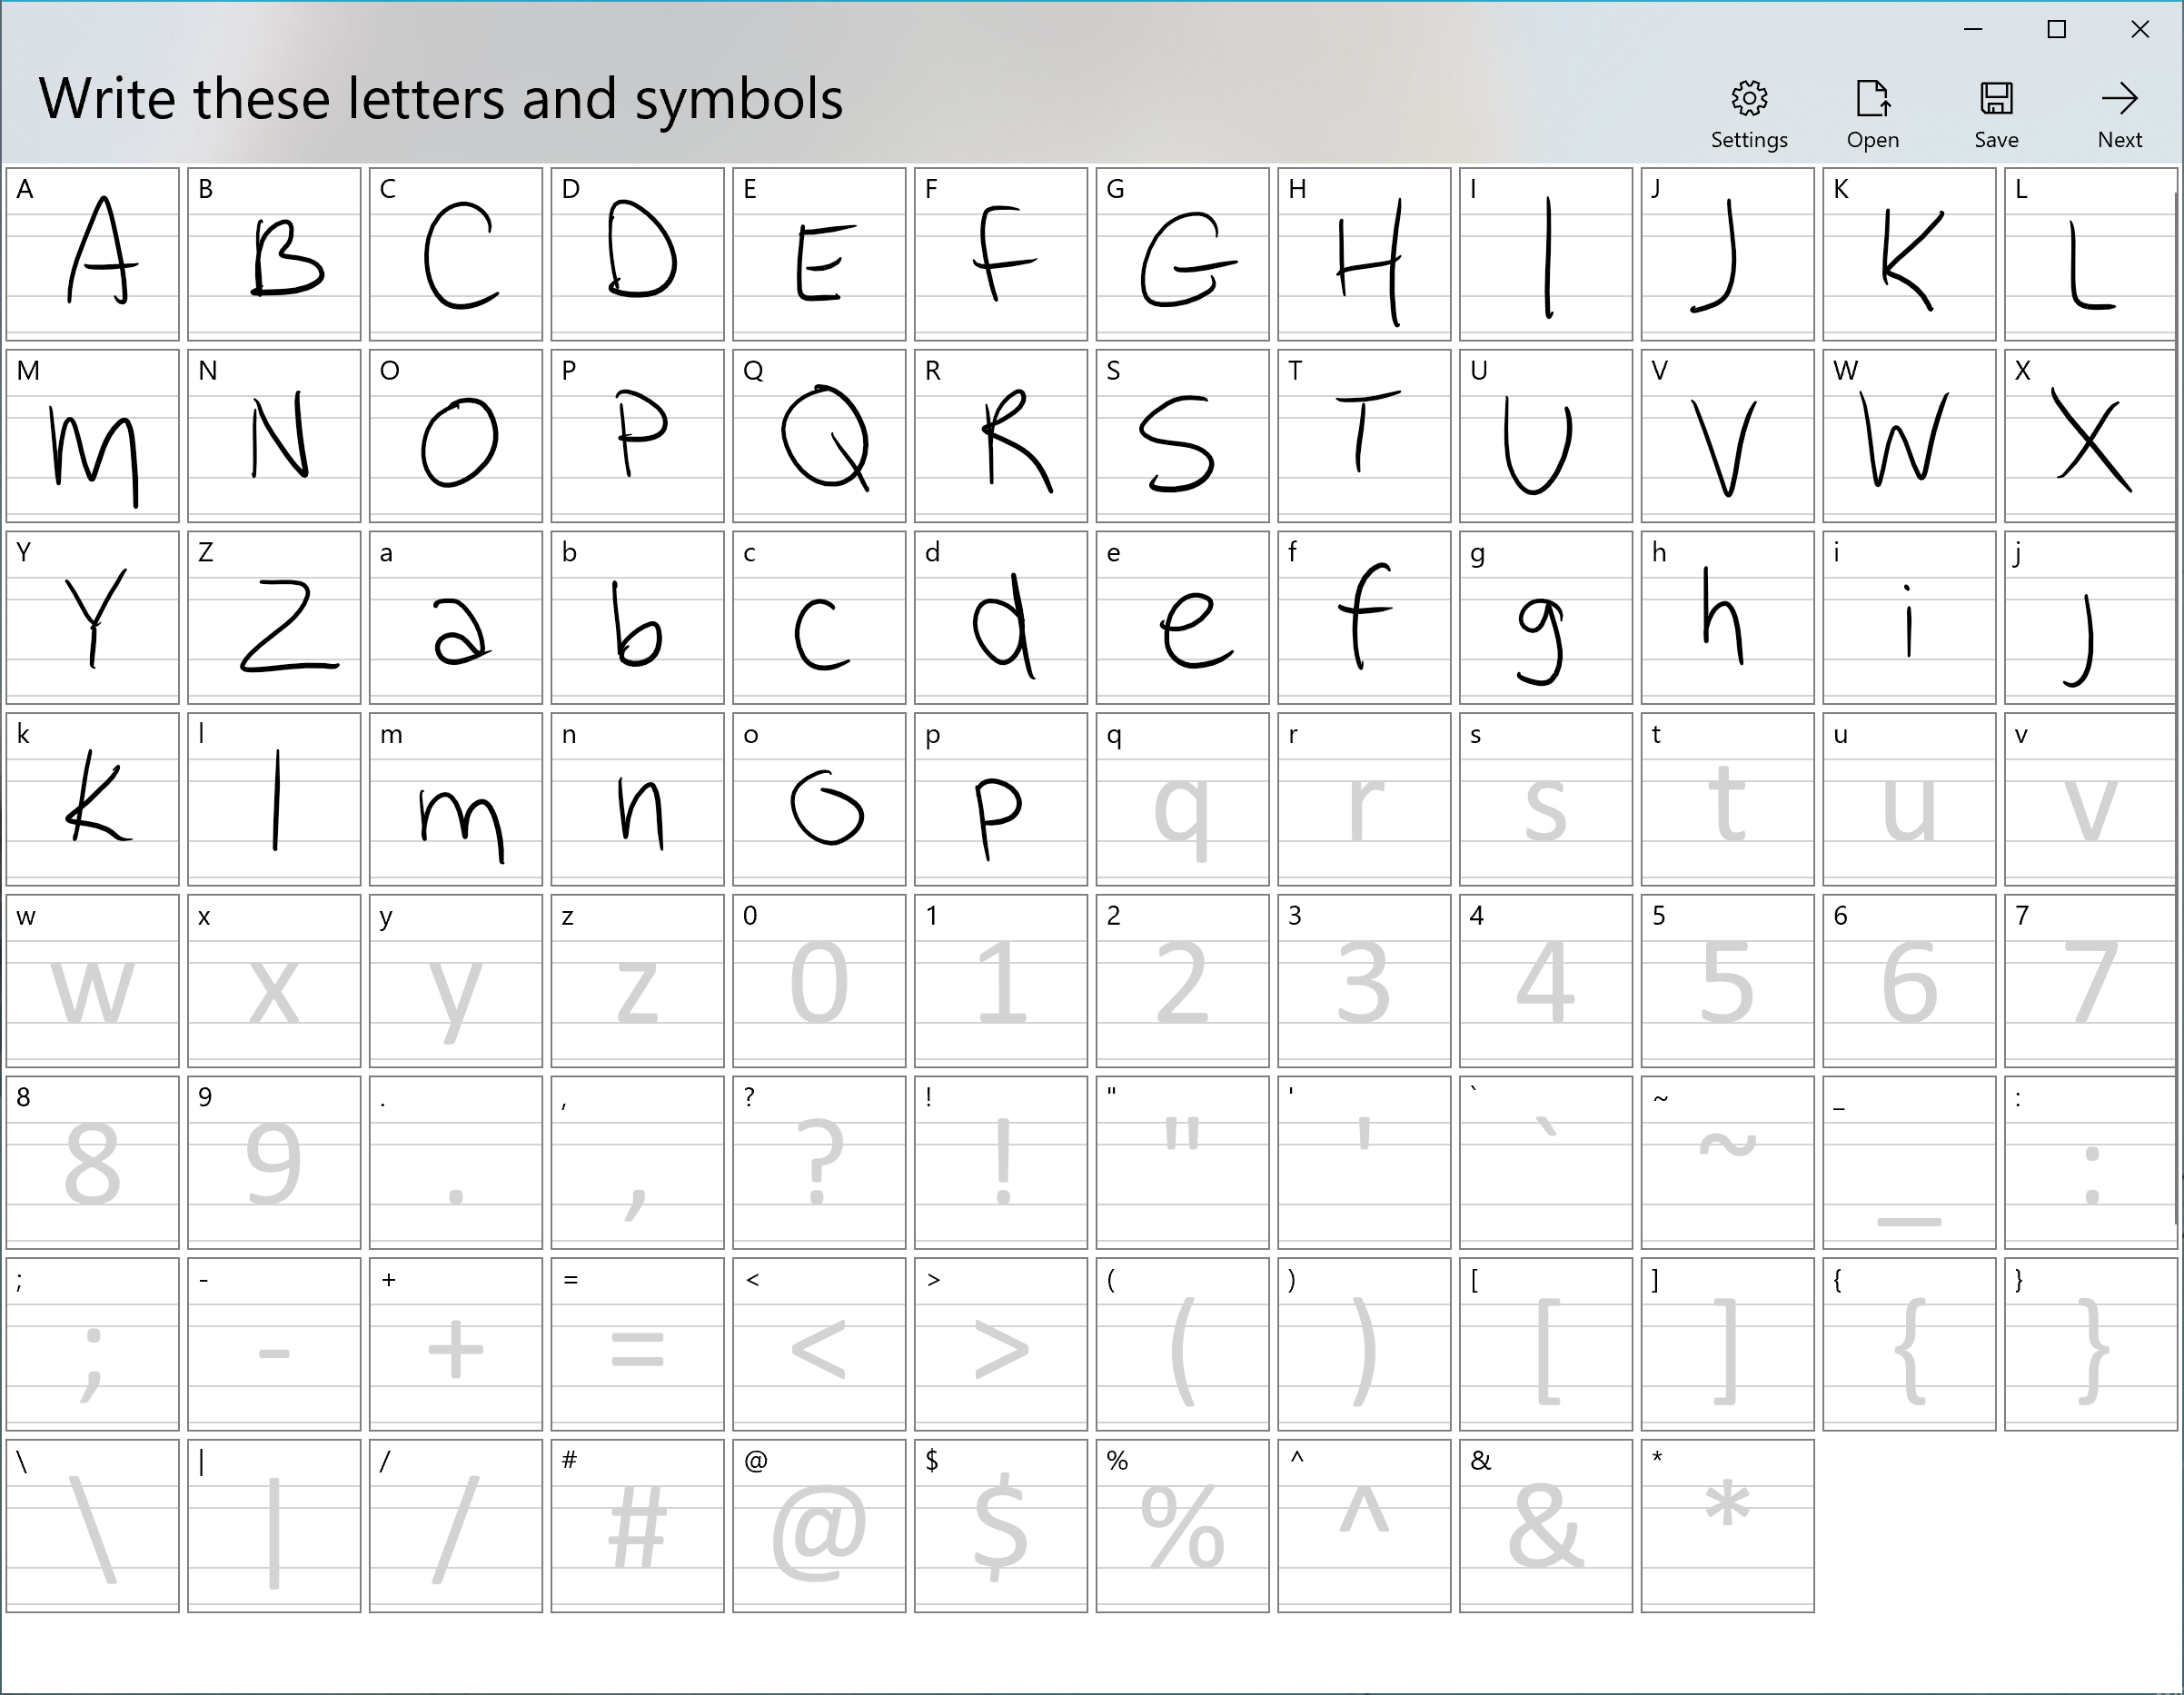Select the lowercase w writing cell
Viewport: 2184px width, 1695px height.
pos(93,982)
